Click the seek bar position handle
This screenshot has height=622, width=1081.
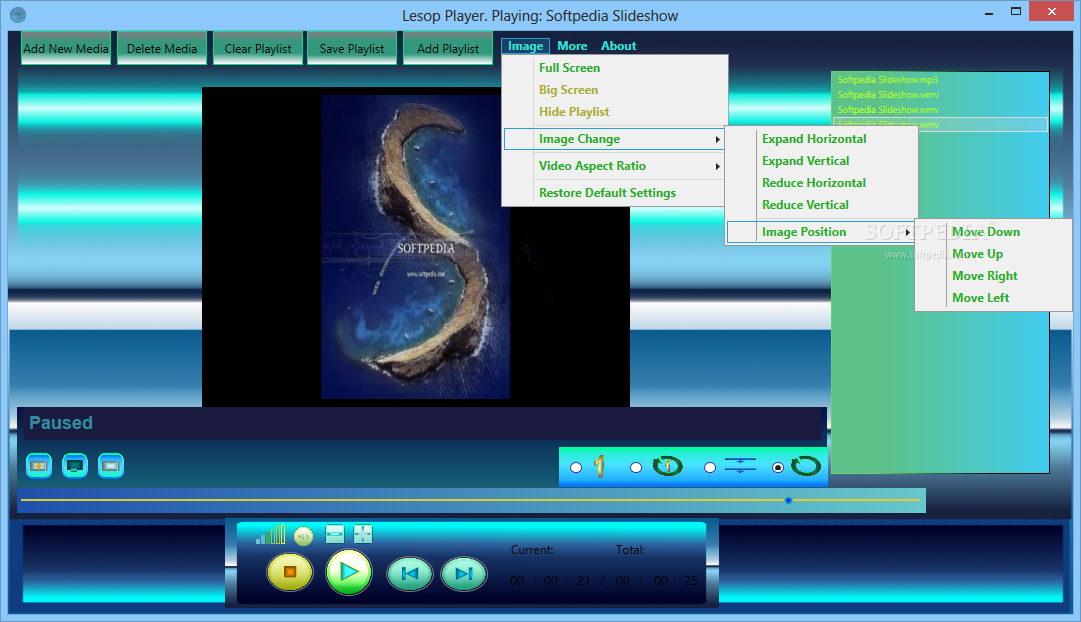788,501
